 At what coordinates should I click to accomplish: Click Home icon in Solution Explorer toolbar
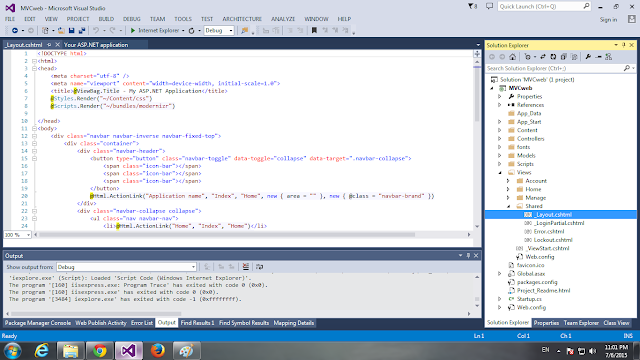coord(513,57)
